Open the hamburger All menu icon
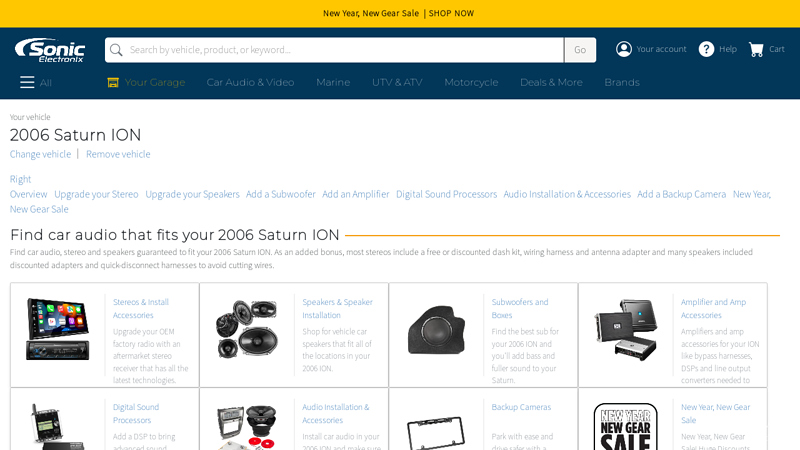 (x=27, y=82)
